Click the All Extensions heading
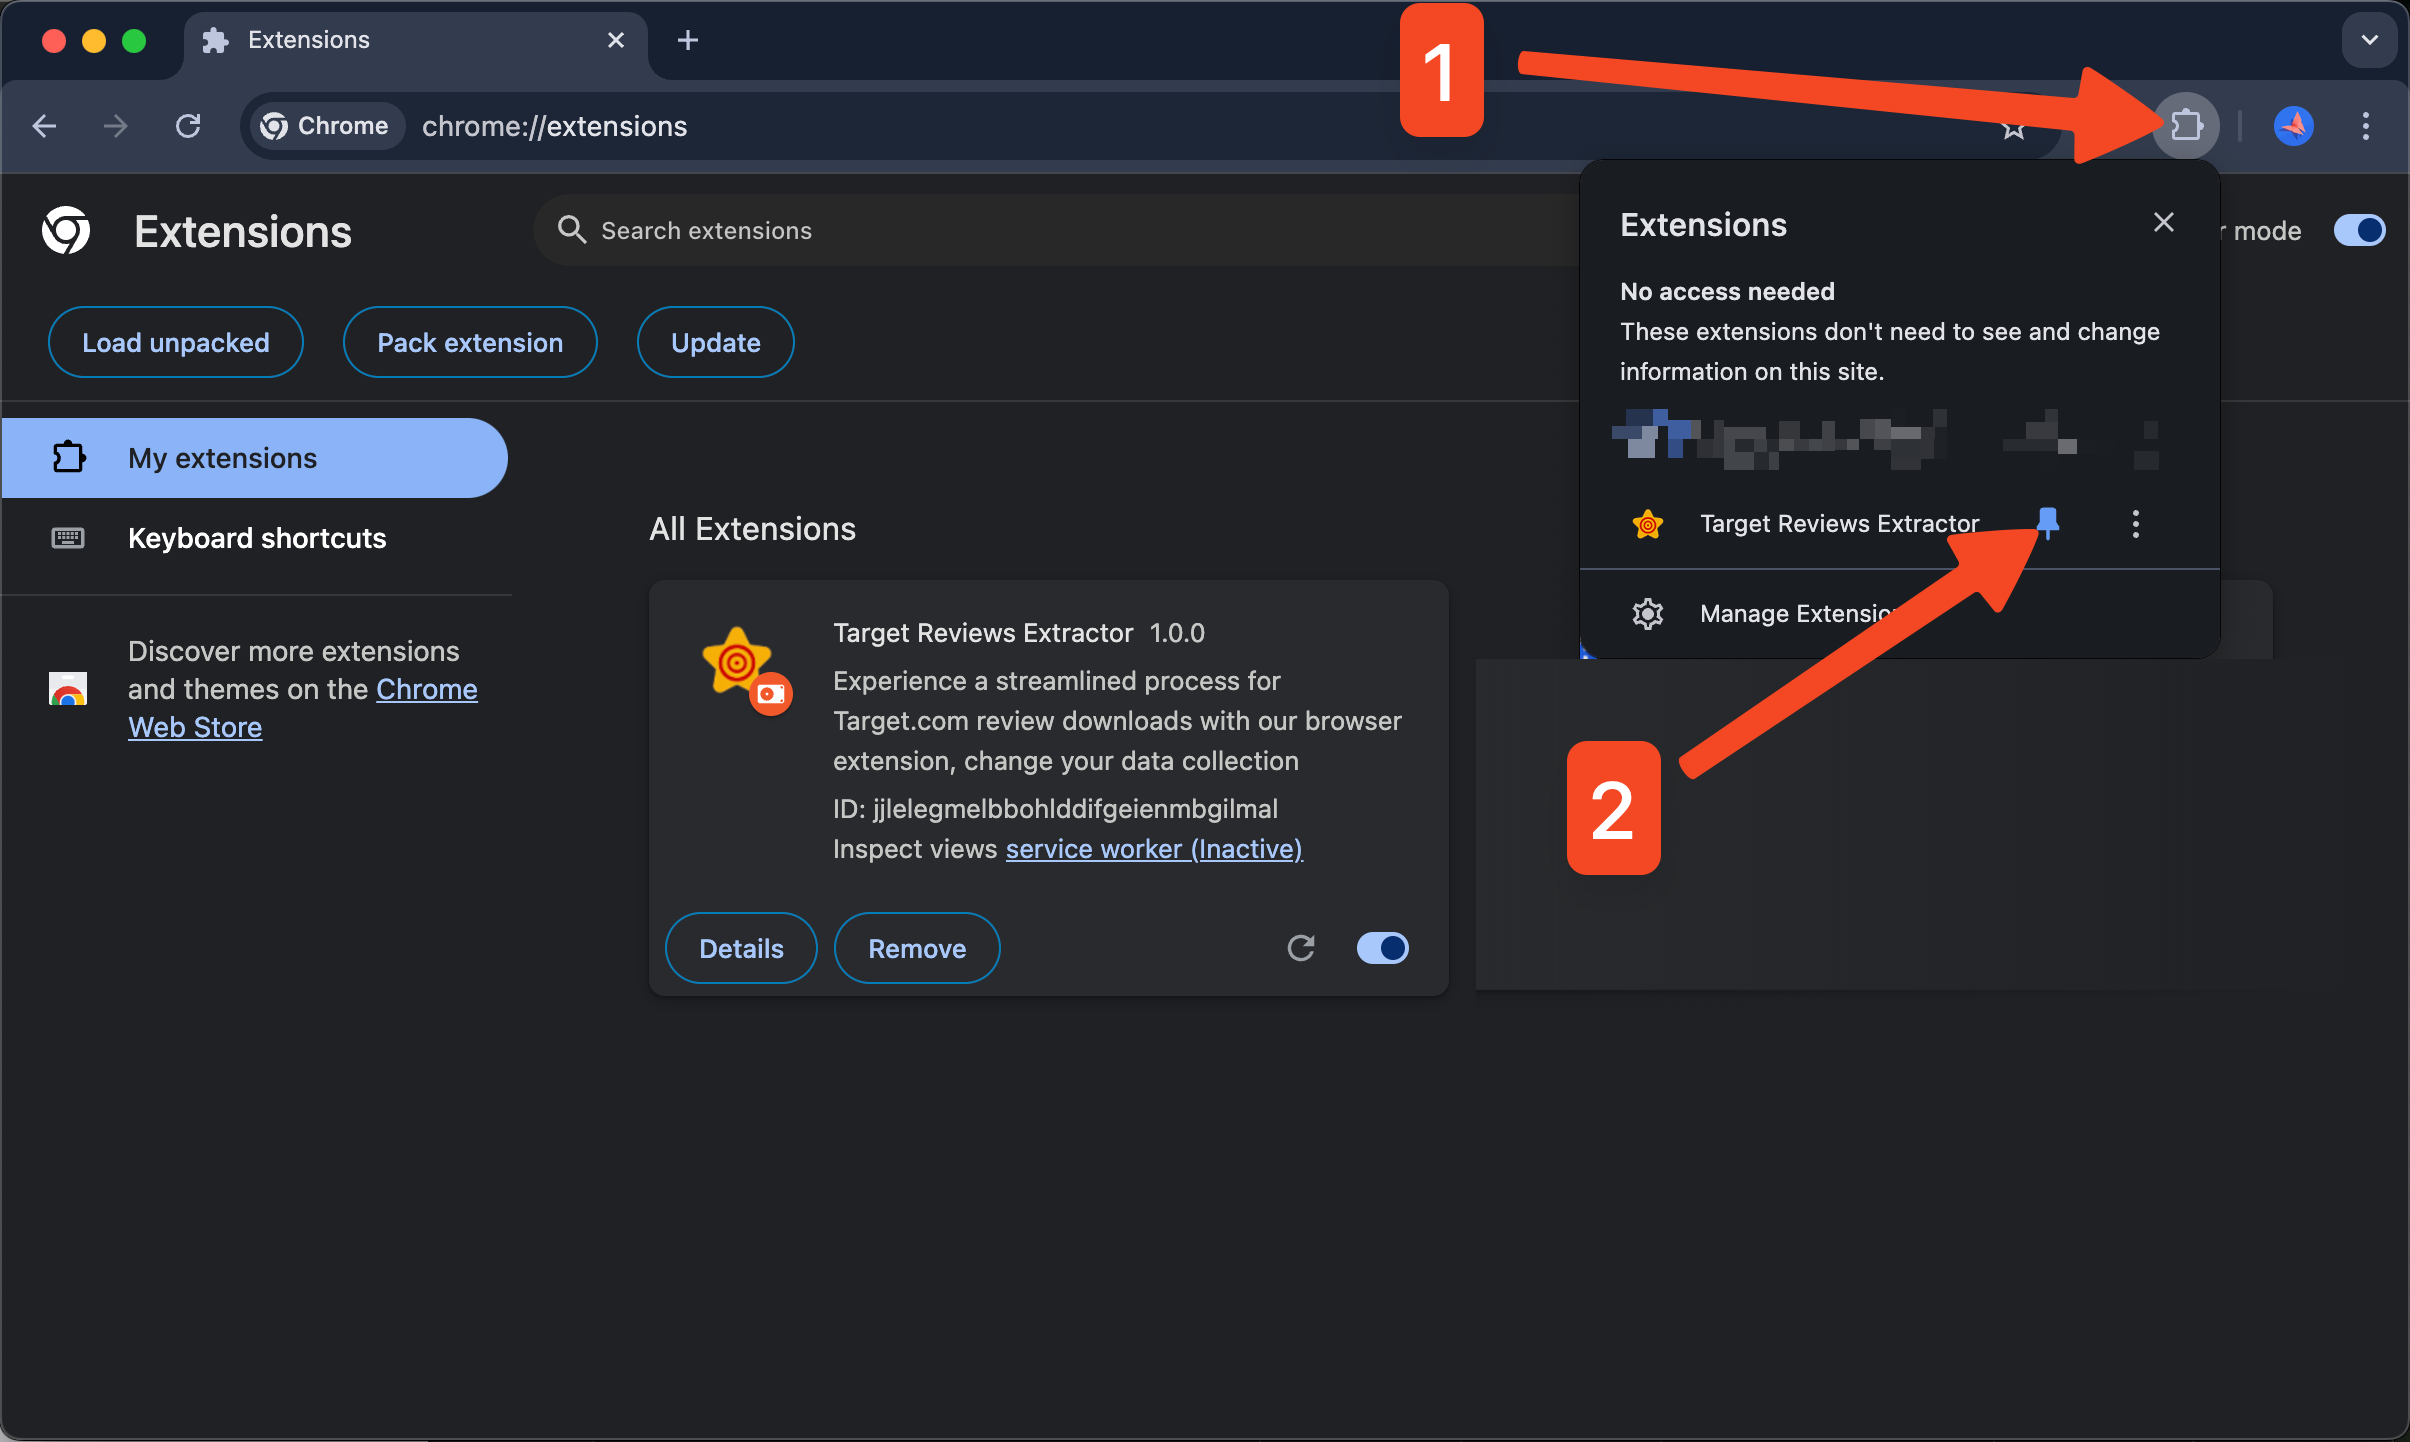Viewport: 2410px width, 1442px height. click(752, 528)
